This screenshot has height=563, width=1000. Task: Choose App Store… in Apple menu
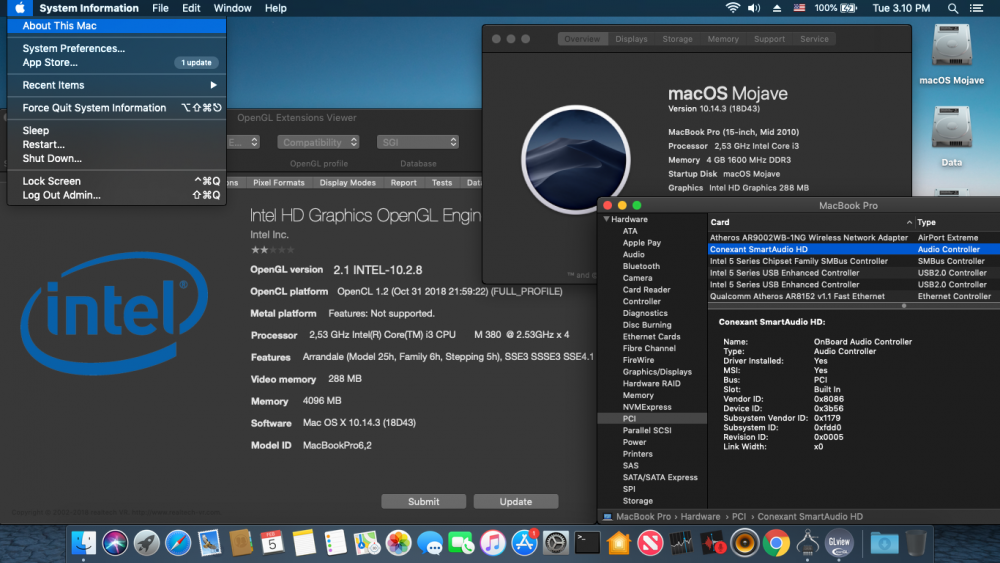coord(116,62)
